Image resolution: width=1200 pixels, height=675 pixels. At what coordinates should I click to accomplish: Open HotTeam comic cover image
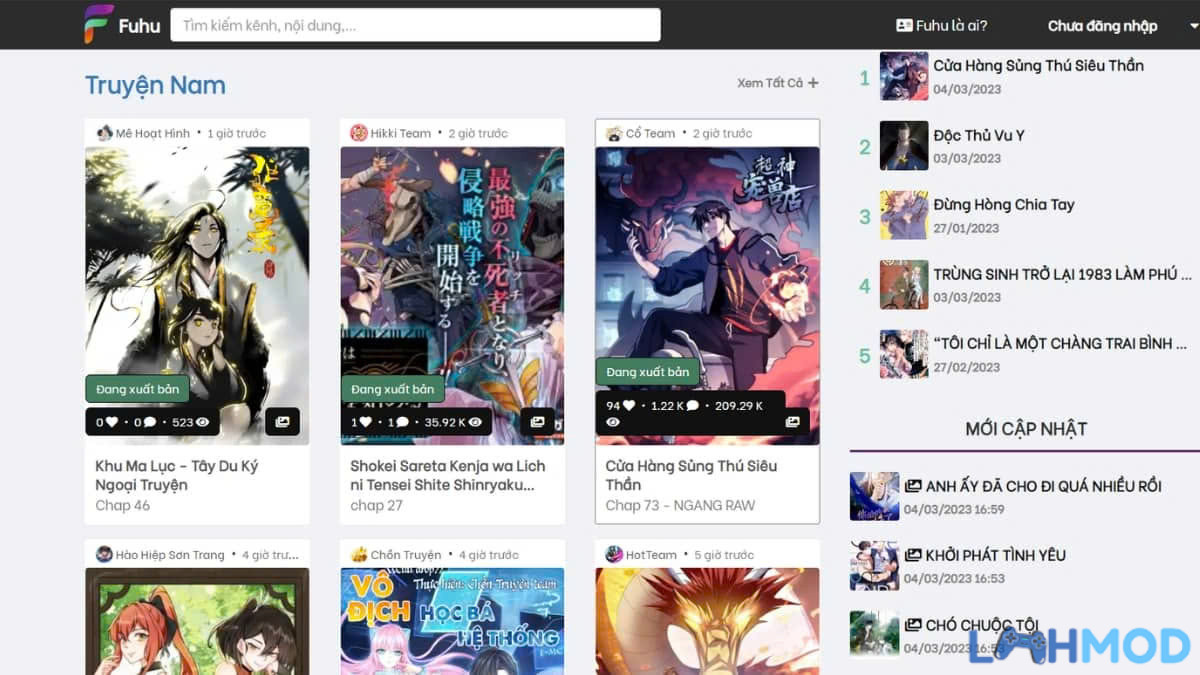[707, 621]
